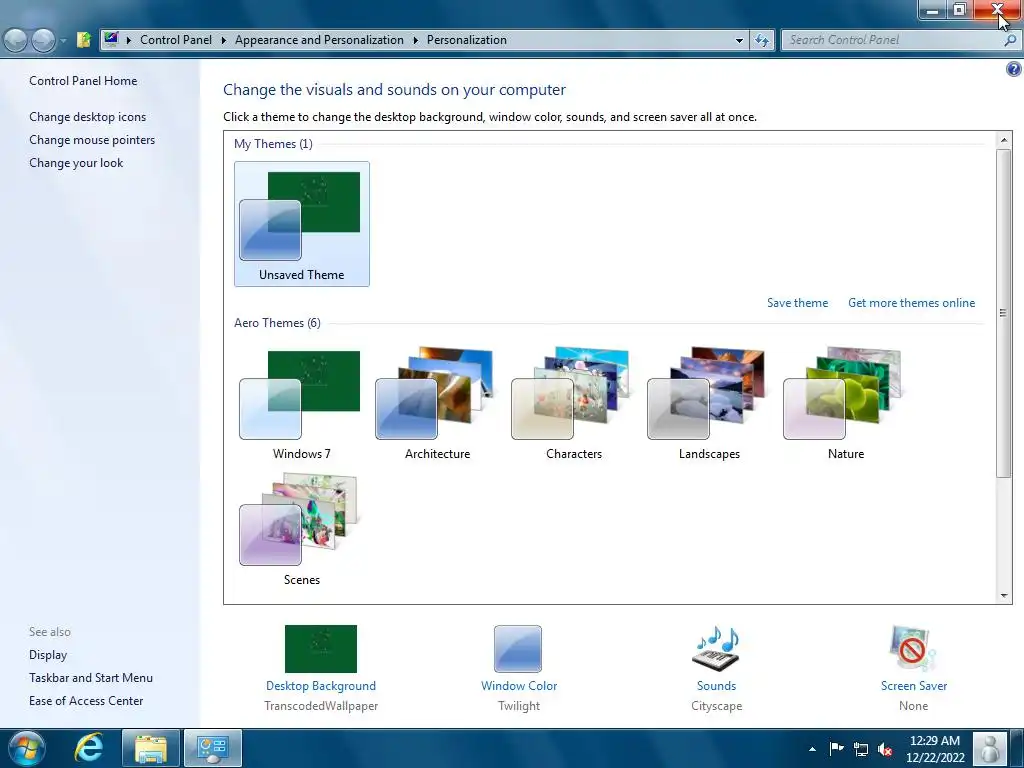Open Ease of Access Center link

click(86, 701)
